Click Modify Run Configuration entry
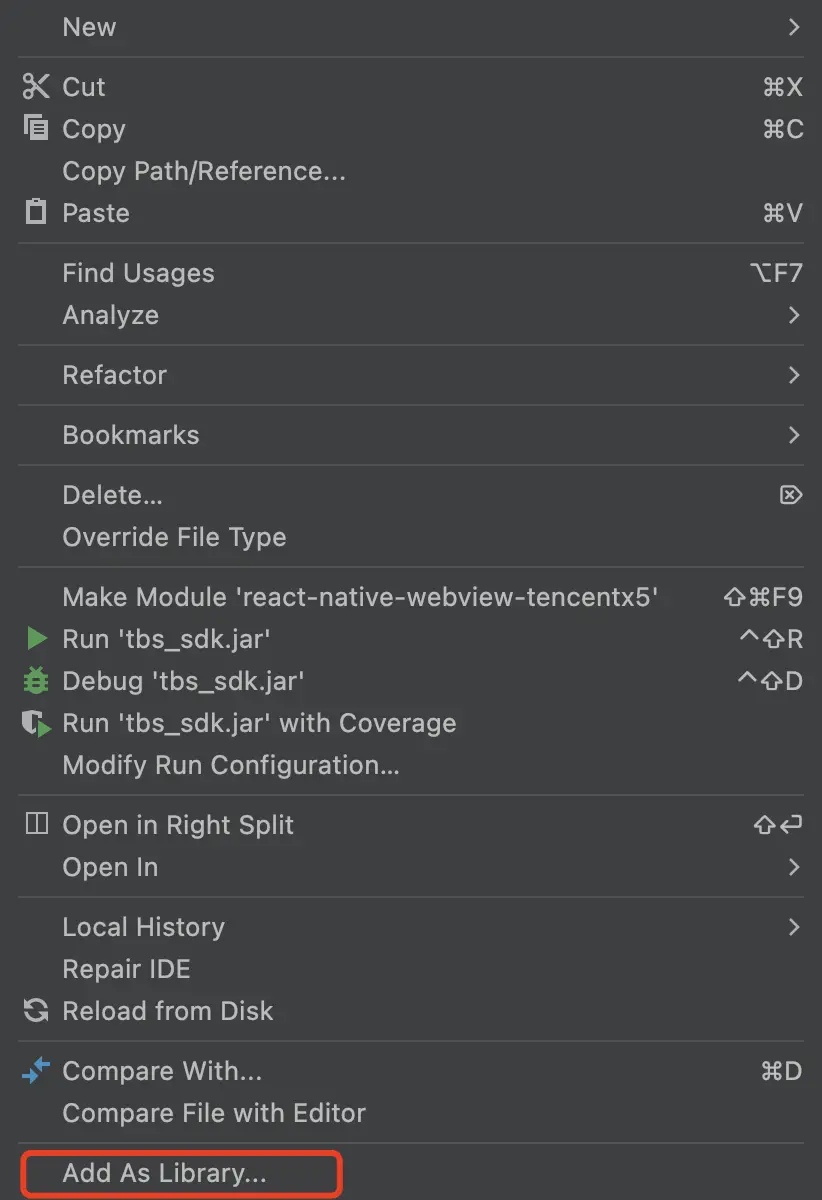This screenshot has height=1200, width=822. [231, 765]
